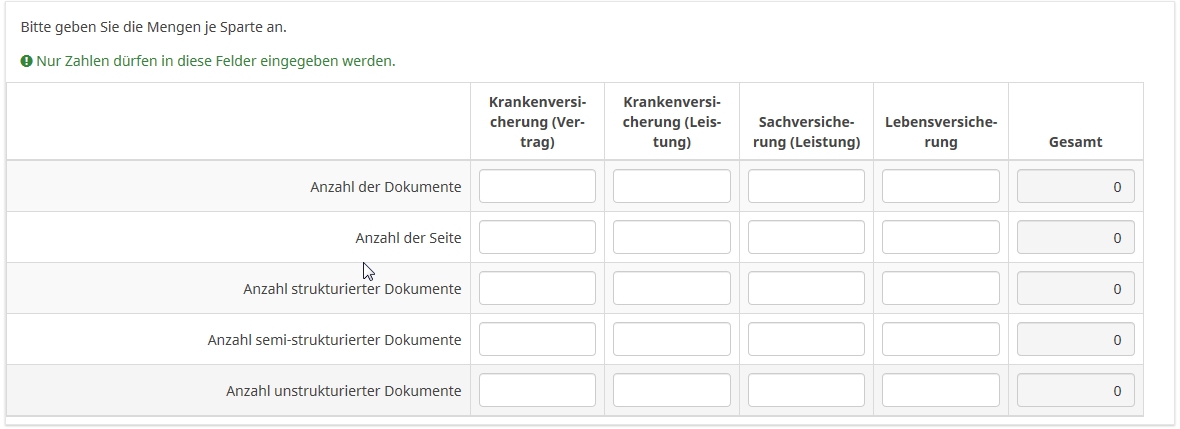Click the Lebensversicherung column header

pyautogui.click(x=940, y=132)
